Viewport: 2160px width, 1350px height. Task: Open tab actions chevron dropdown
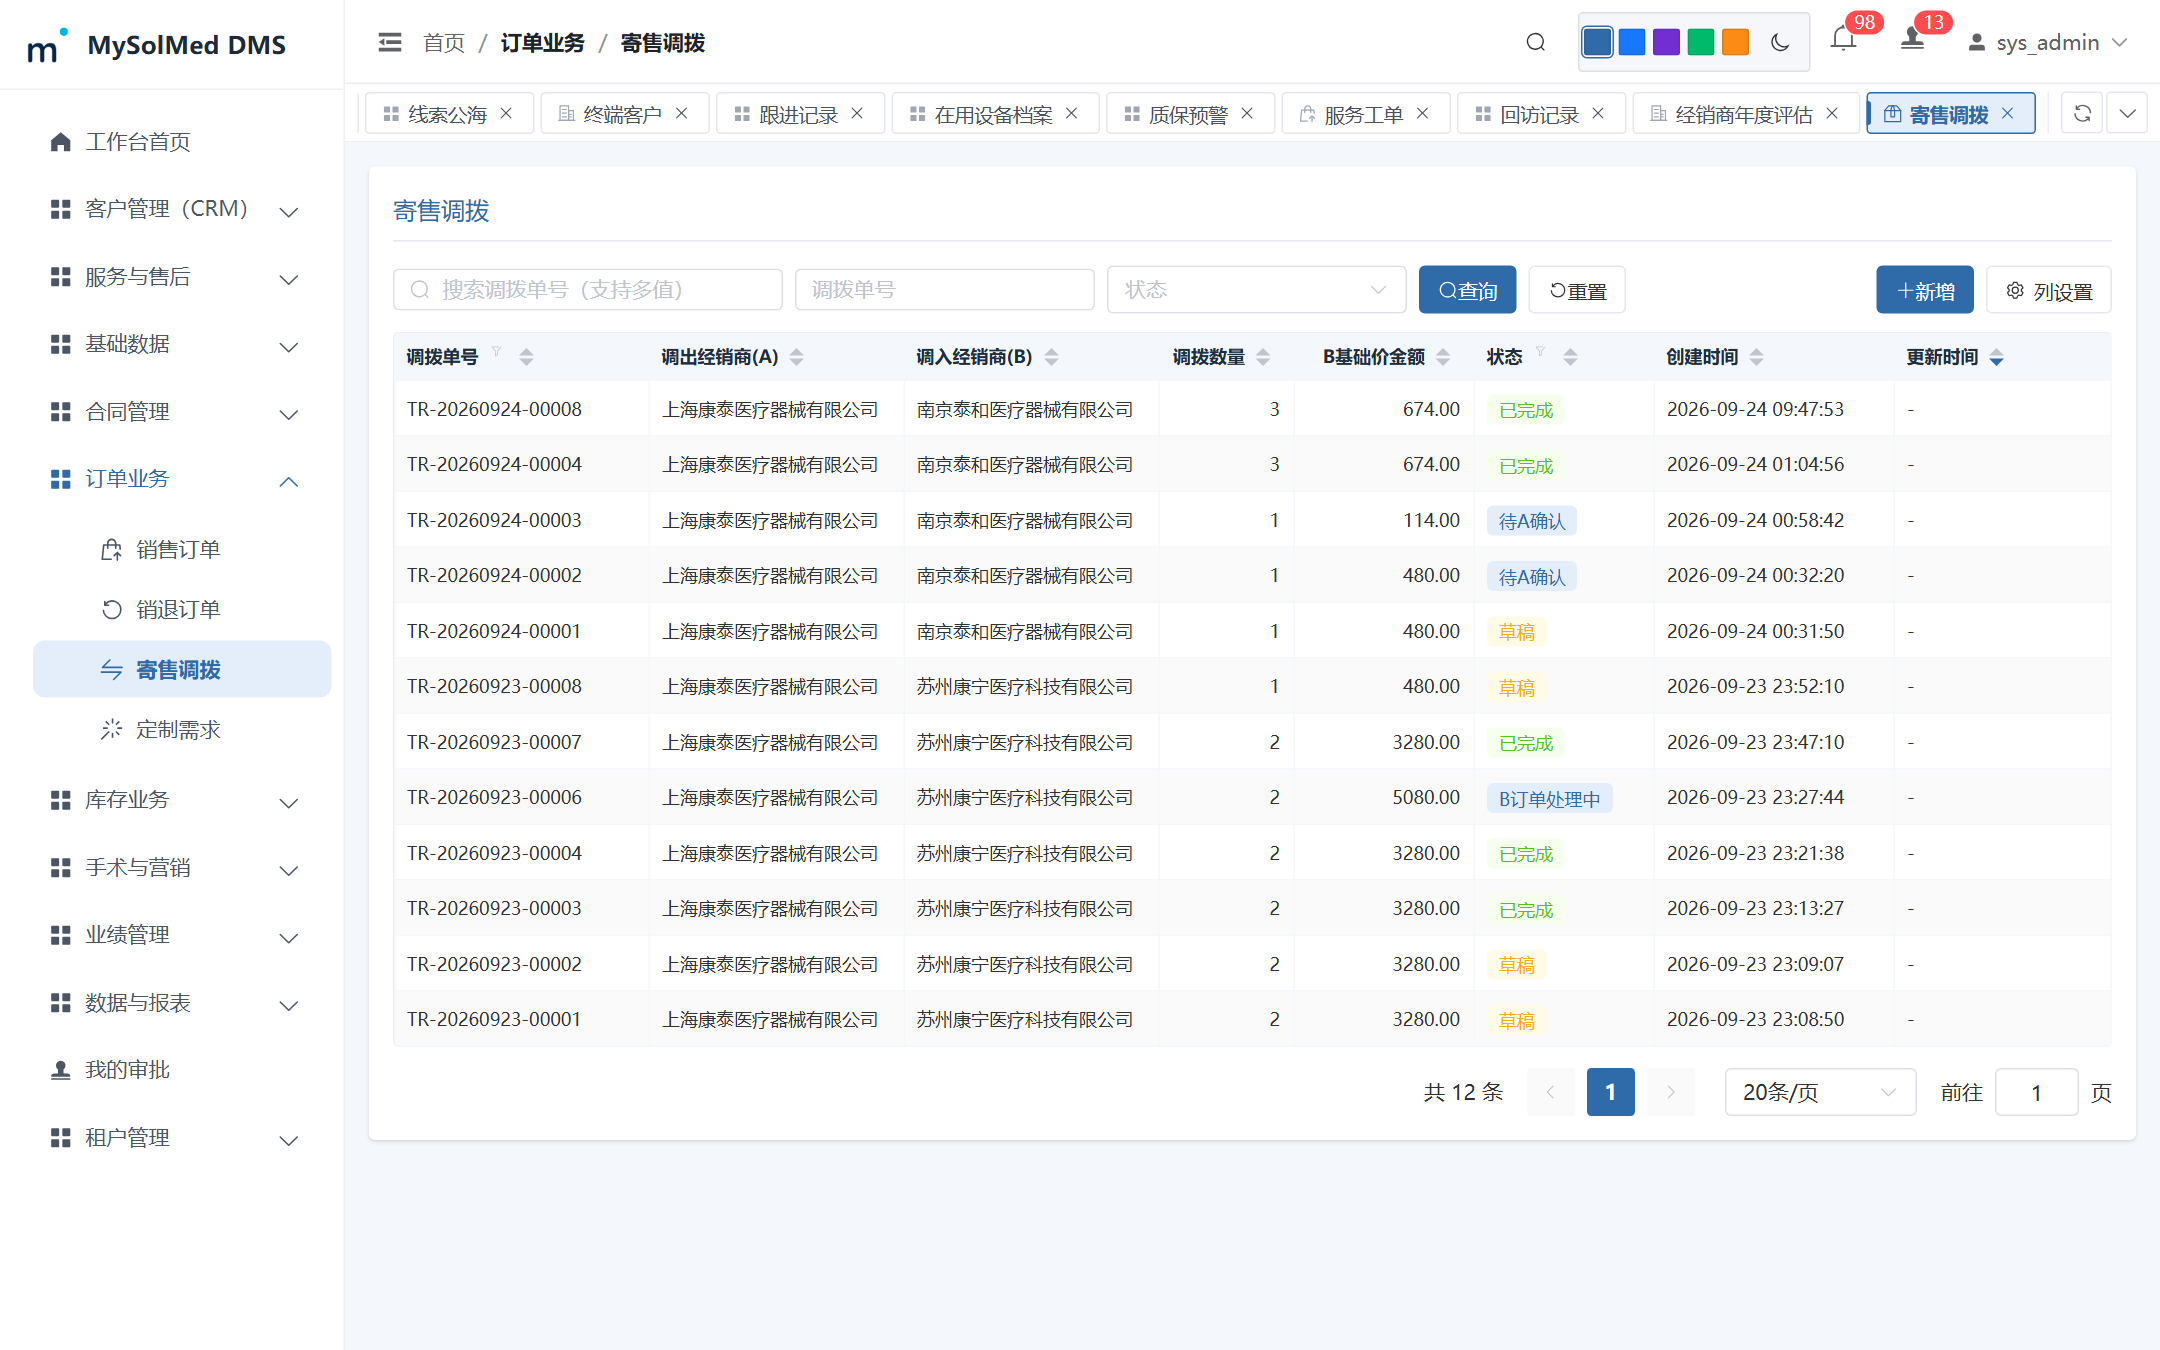(2128, 113)
